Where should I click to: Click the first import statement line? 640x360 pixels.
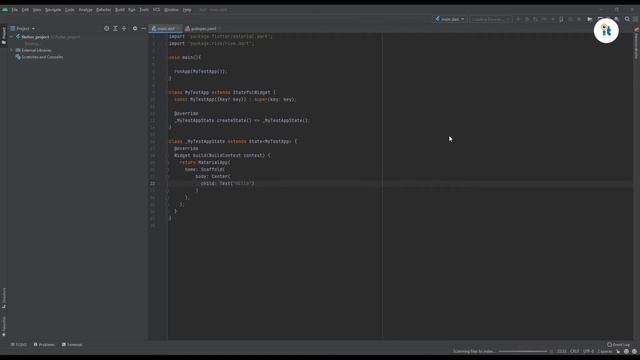220,36
